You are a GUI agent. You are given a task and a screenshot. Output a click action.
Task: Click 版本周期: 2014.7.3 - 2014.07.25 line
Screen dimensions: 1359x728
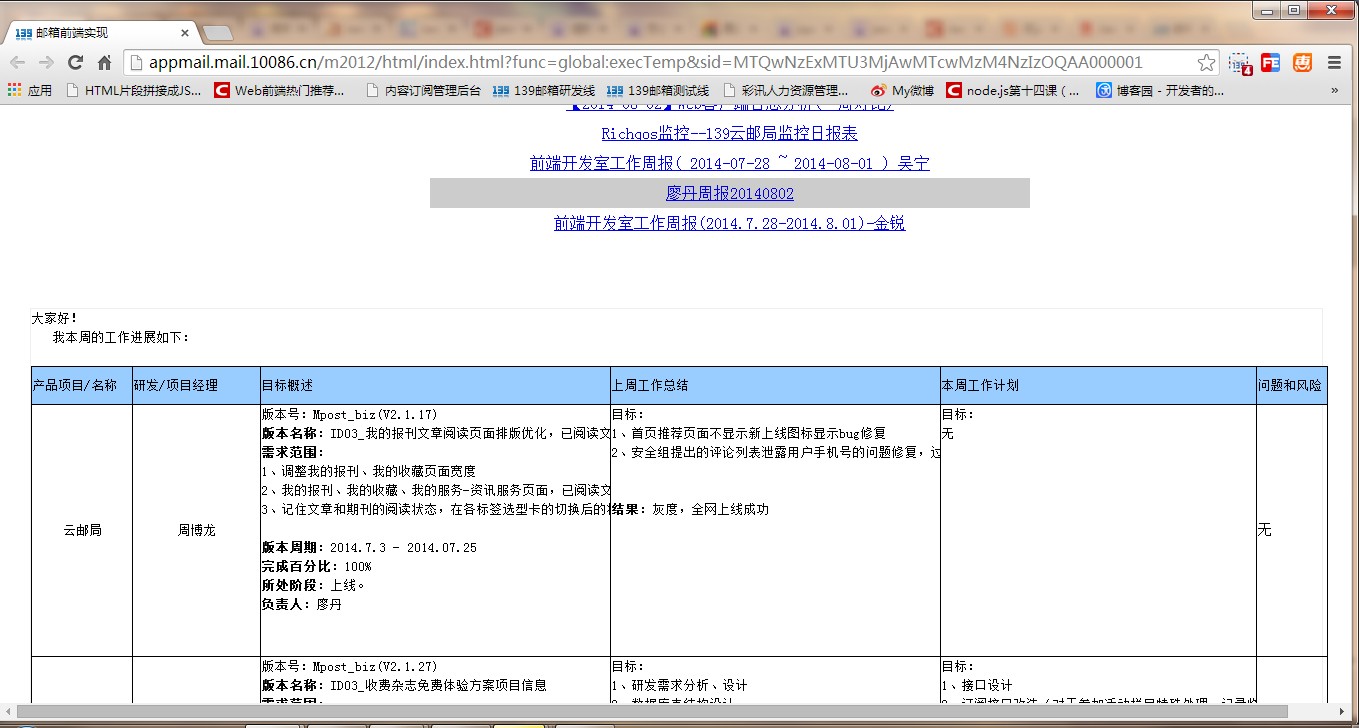pos(369,547)
